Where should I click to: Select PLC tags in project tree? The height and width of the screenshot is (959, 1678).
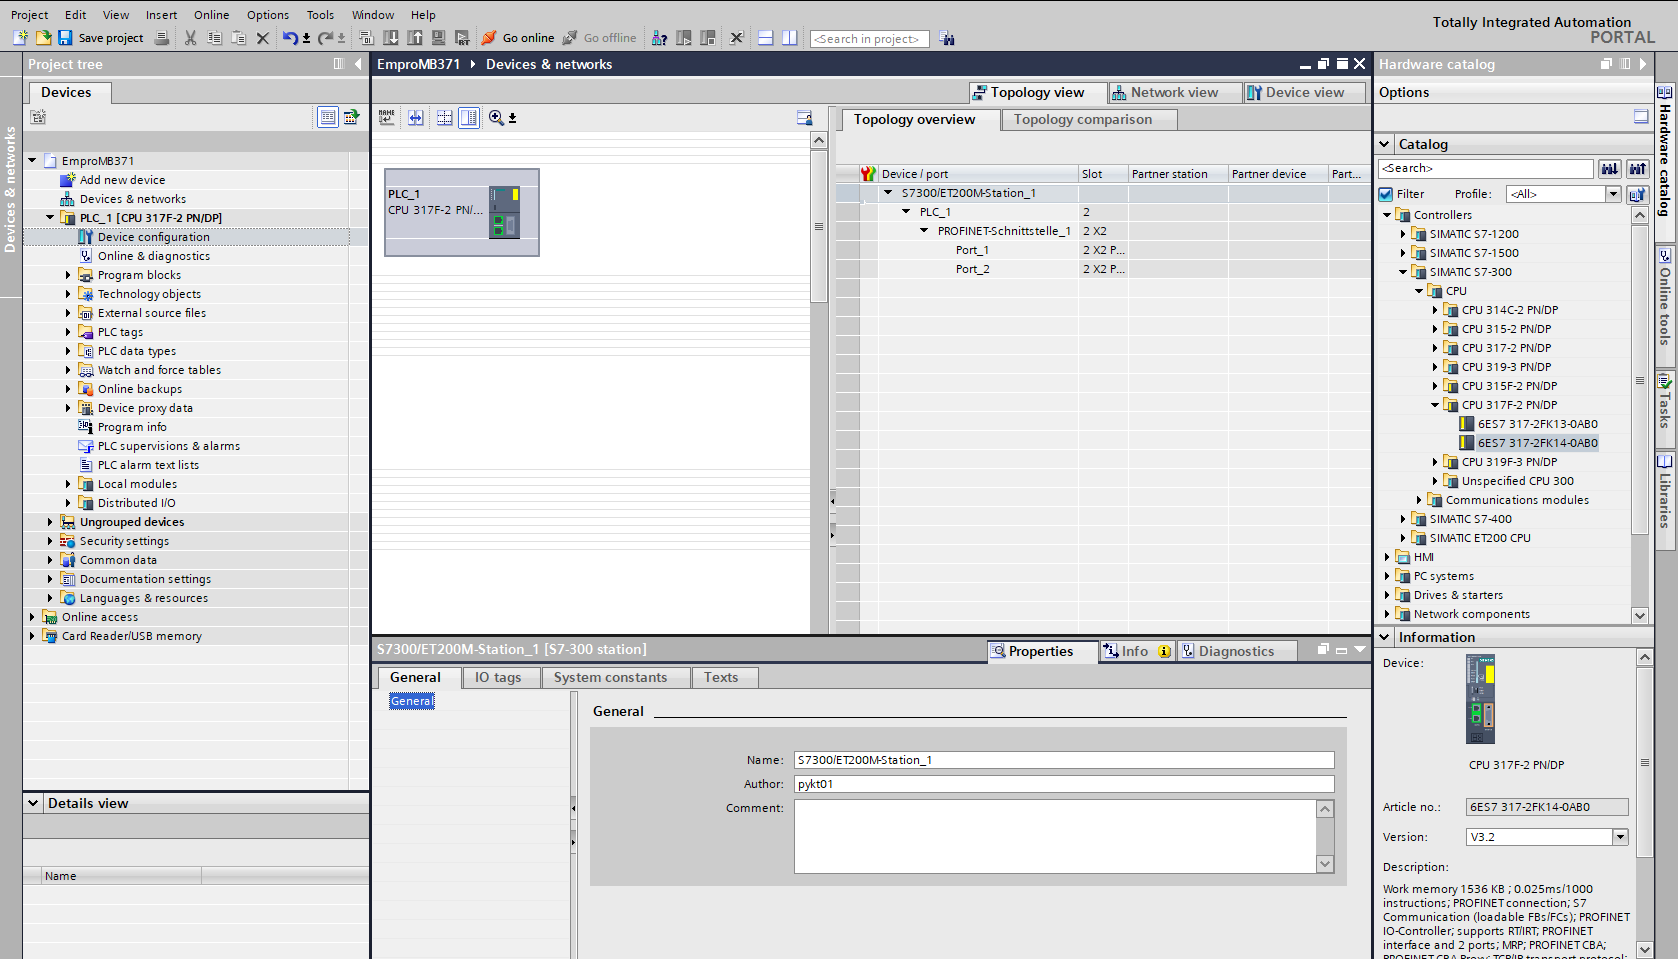point(120,332)
